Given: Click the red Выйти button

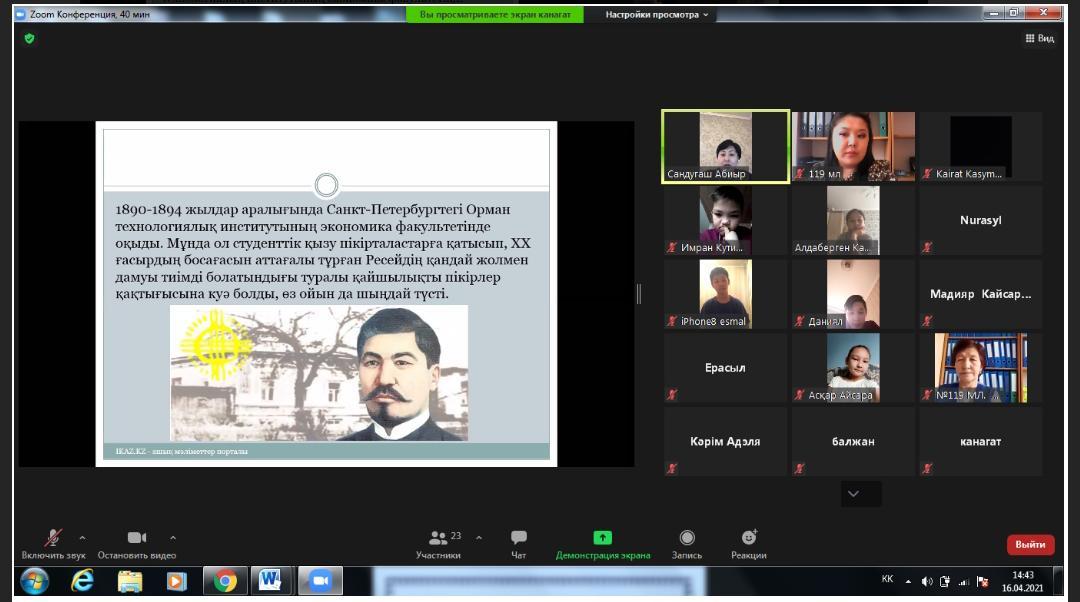Looking at the screenshot, I should tap(1030, 545).
